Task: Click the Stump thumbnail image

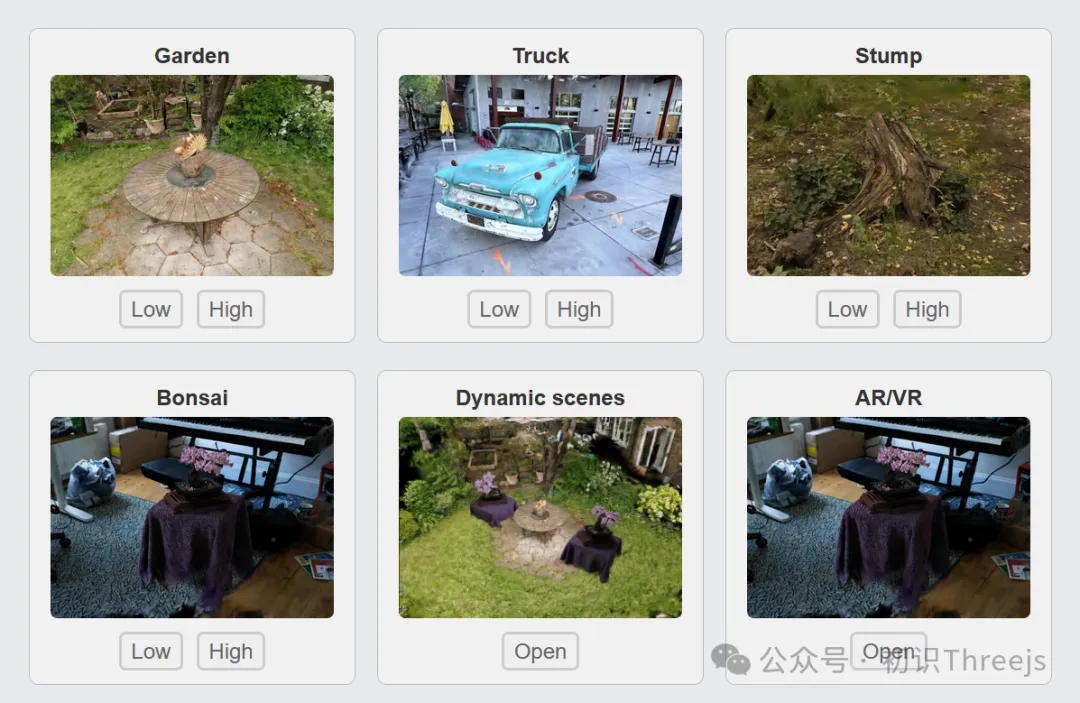Action: pos(889,176)
